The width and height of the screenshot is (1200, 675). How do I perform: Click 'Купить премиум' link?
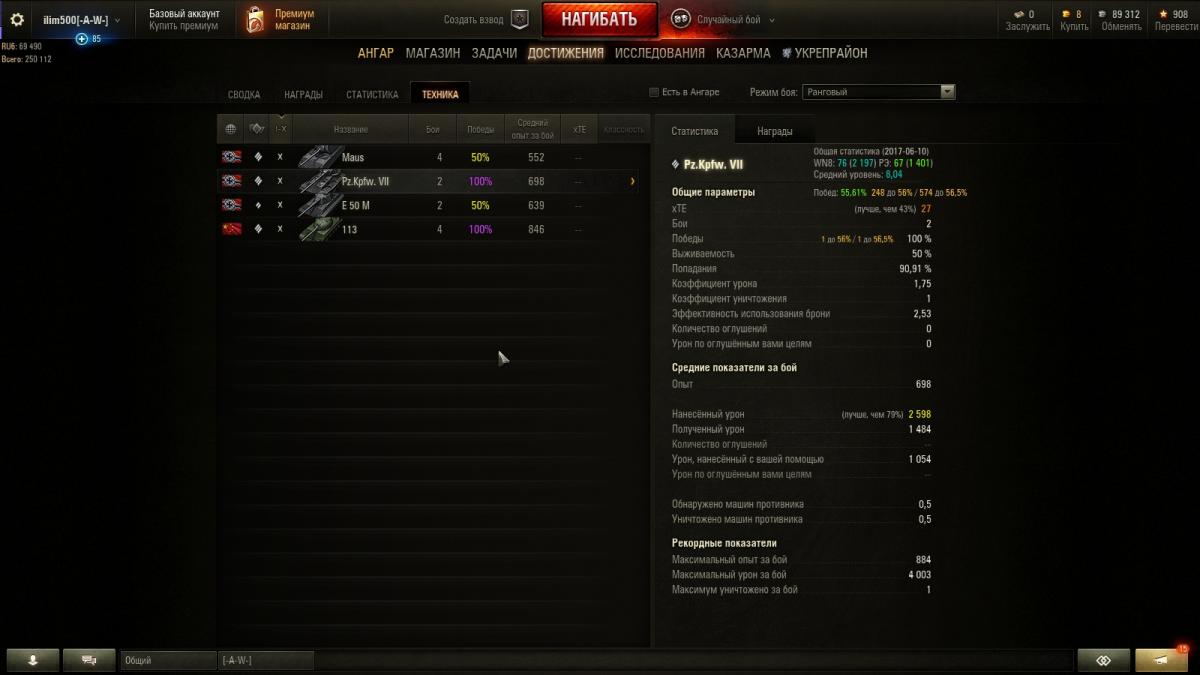point(183,26)
